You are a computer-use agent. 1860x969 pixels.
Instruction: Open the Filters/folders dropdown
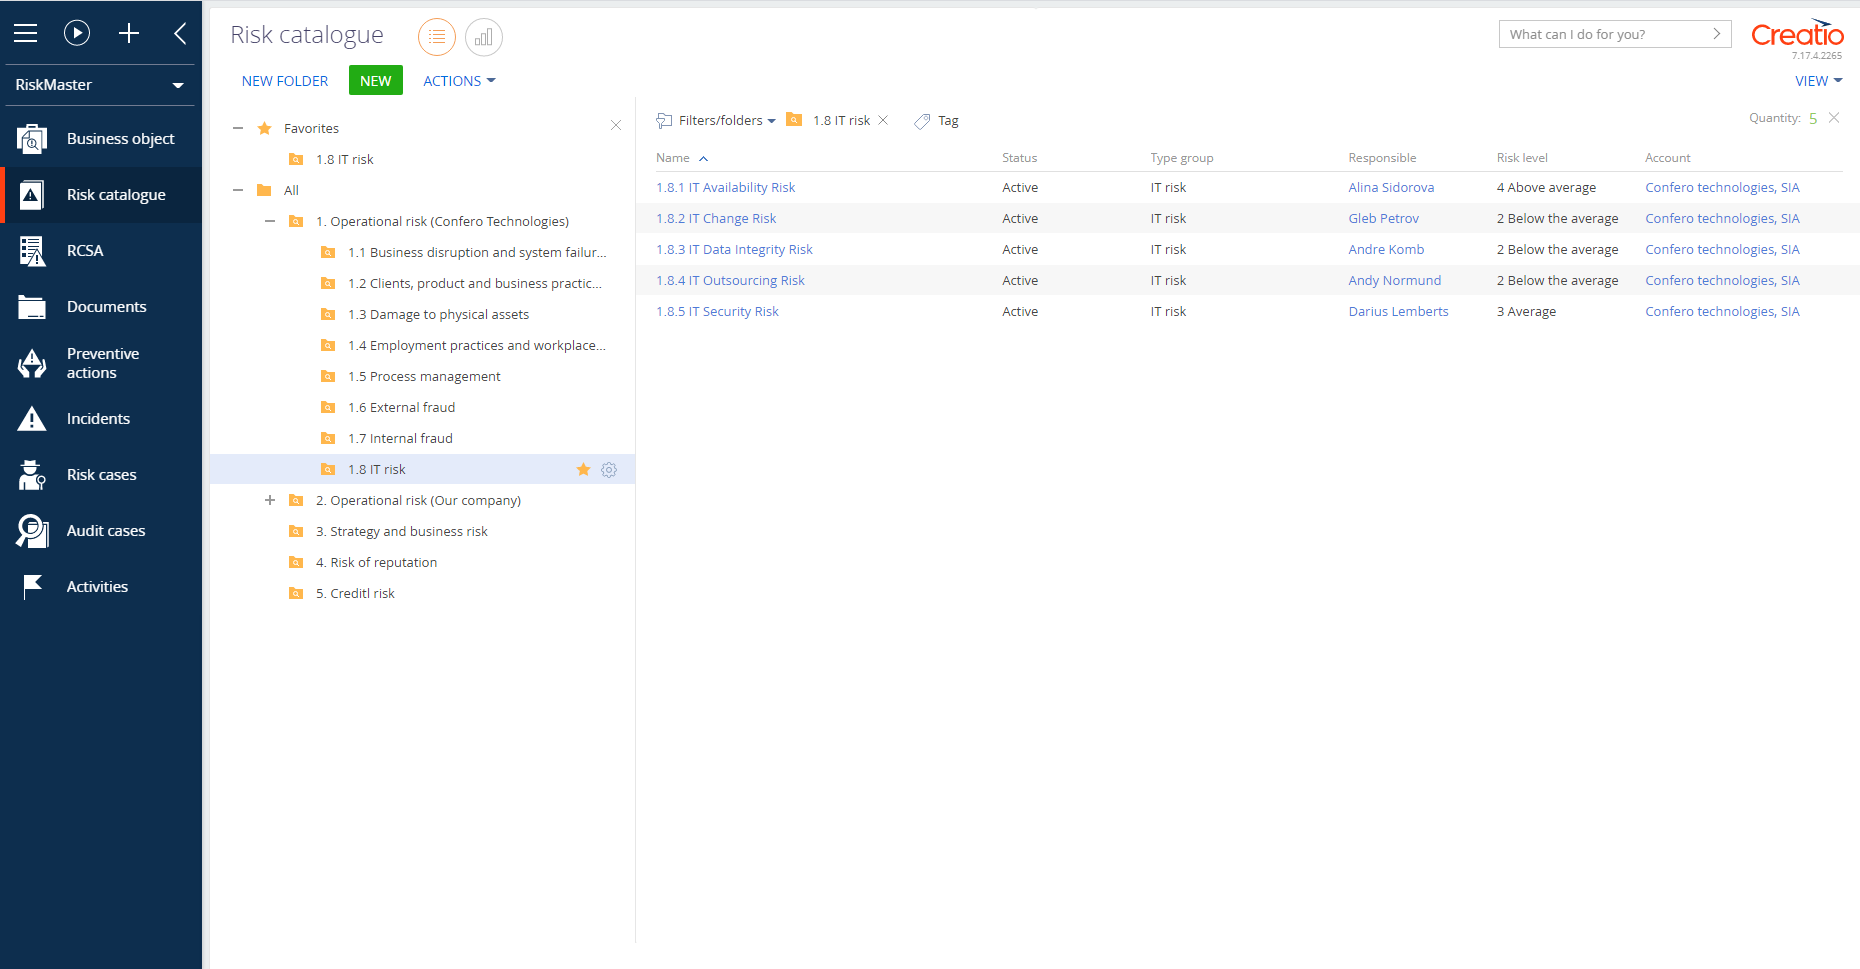click(717, 121)
